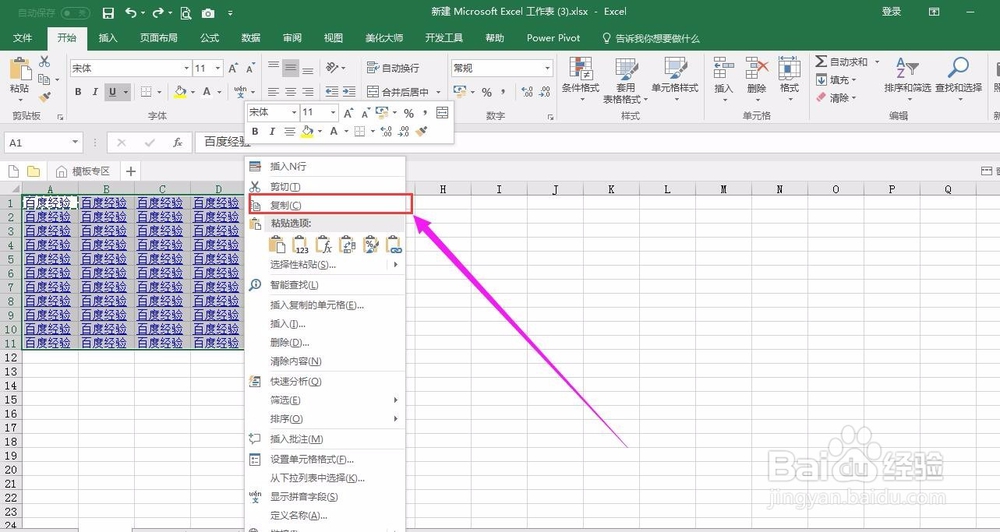1000x532 pixels.
Task: Click the Format Painter brush in the clipboard group
Action: pos(44,97)
